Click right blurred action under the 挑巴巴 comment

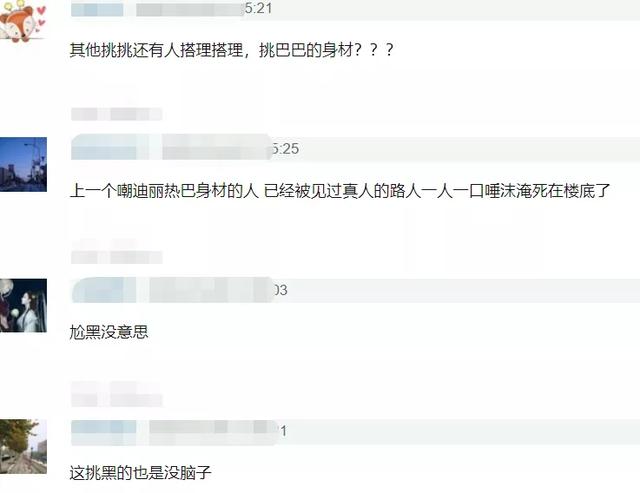136,114
